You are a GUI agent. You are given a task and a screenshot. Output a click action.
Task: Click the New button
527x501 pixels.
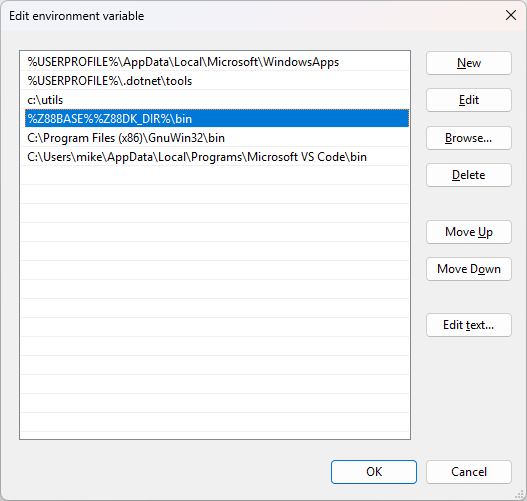(x=469, y=63)
